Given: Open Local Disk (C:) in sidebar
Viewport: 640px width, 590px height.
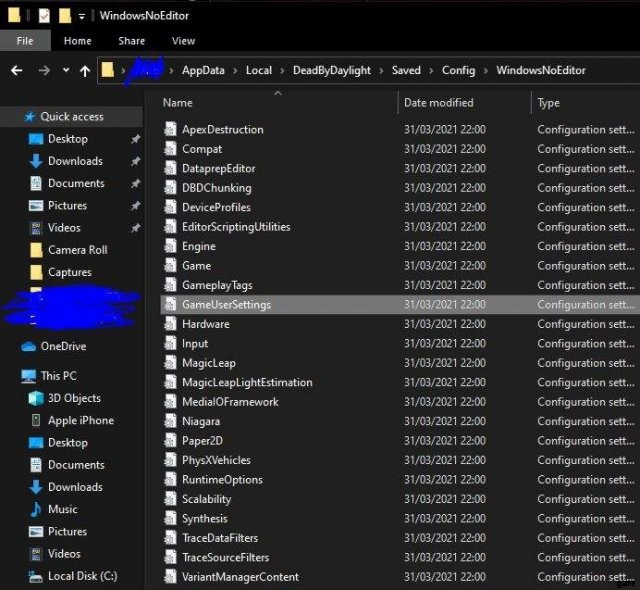Looking at the screenshot, I should 82,576.
